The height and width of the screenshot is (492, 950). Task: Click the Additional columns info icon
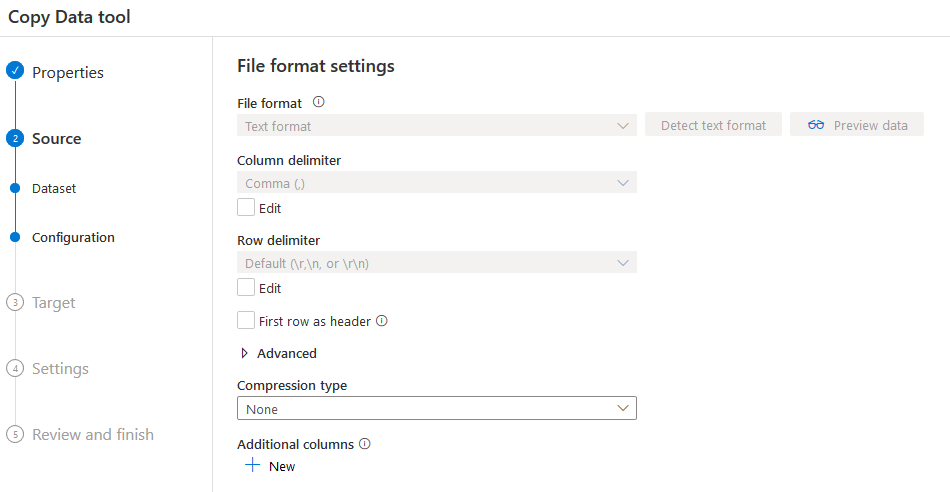pos(364,444)
